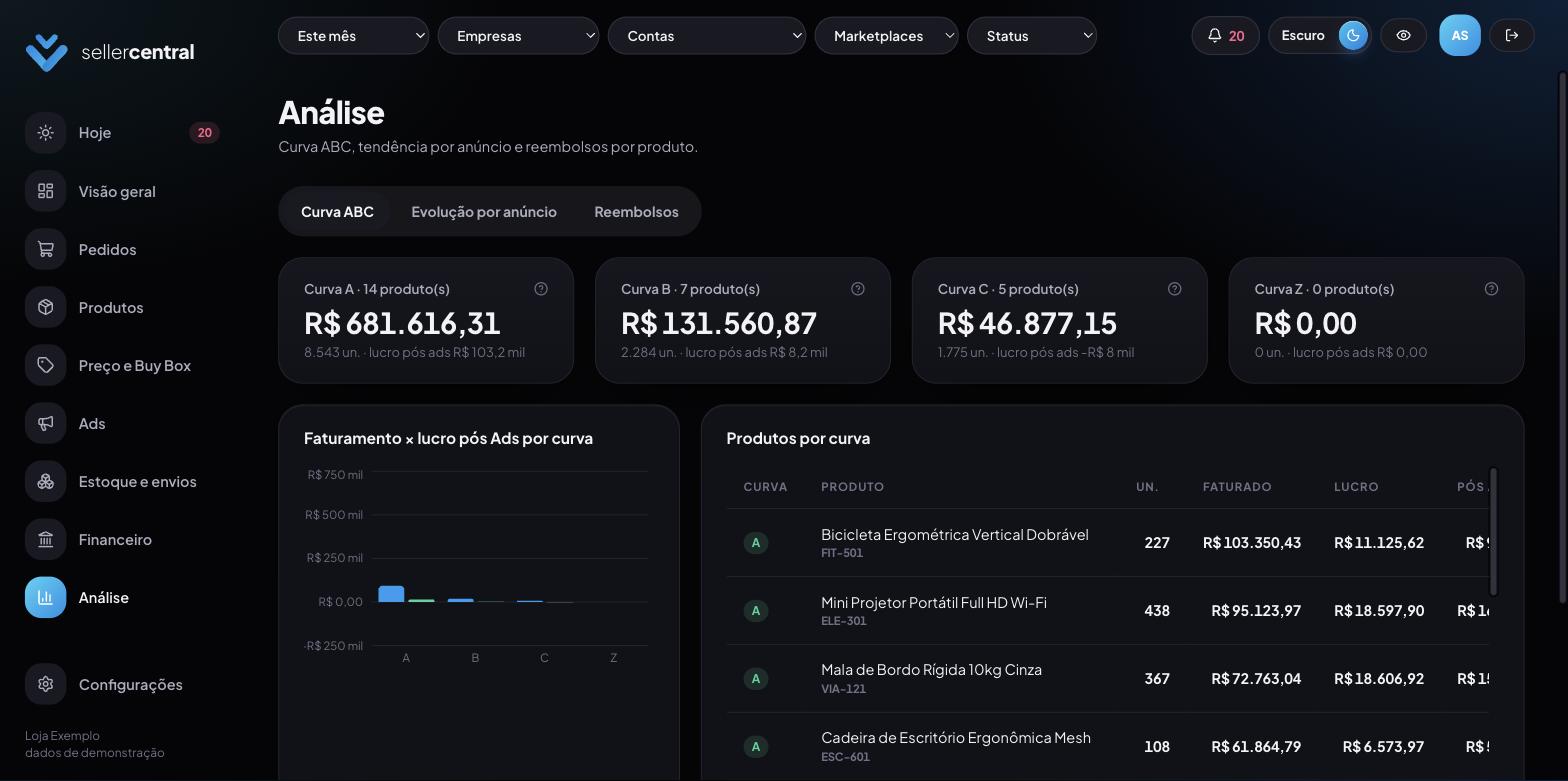This screenshot has height=781, width=1568.
Task: Open the Este mês period dropdown
Action: [x=353, y=36]
